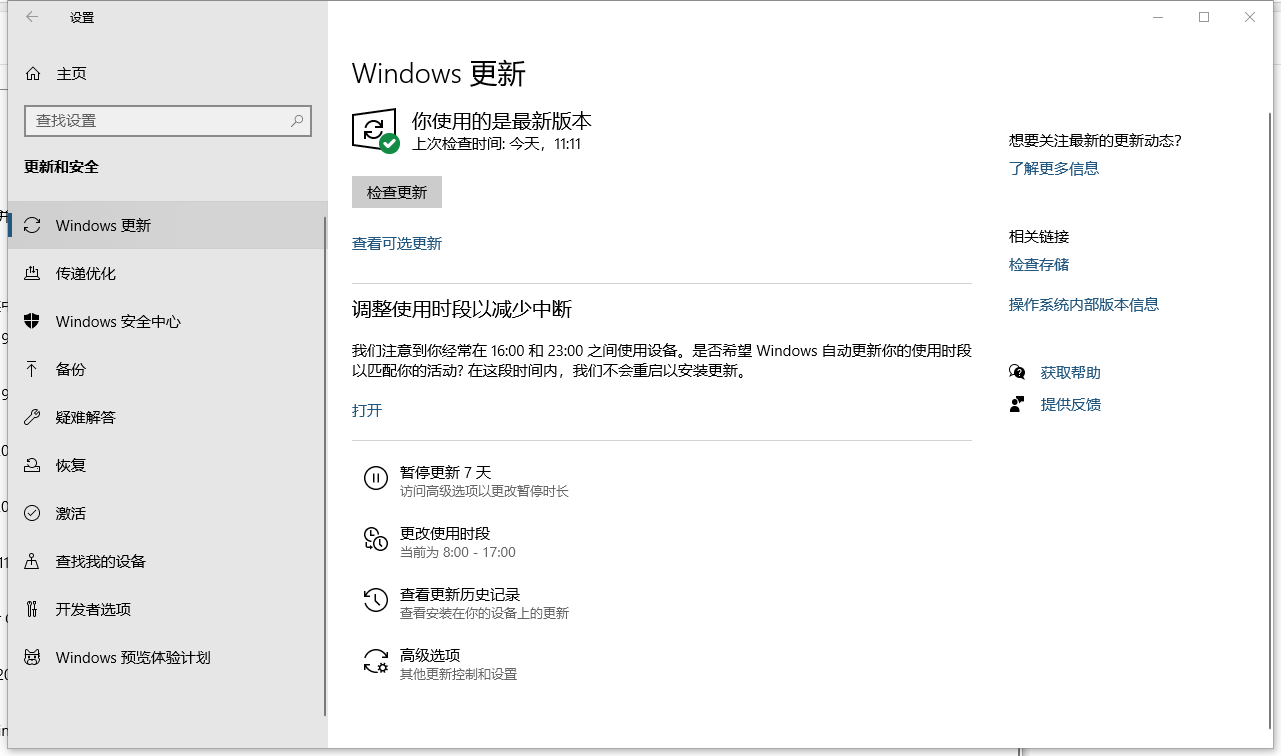Click the 调整使用时段以减少中断 heading
Image resolution: width=1281 pixels, height=756 pixels.
[x=462, y=309]
